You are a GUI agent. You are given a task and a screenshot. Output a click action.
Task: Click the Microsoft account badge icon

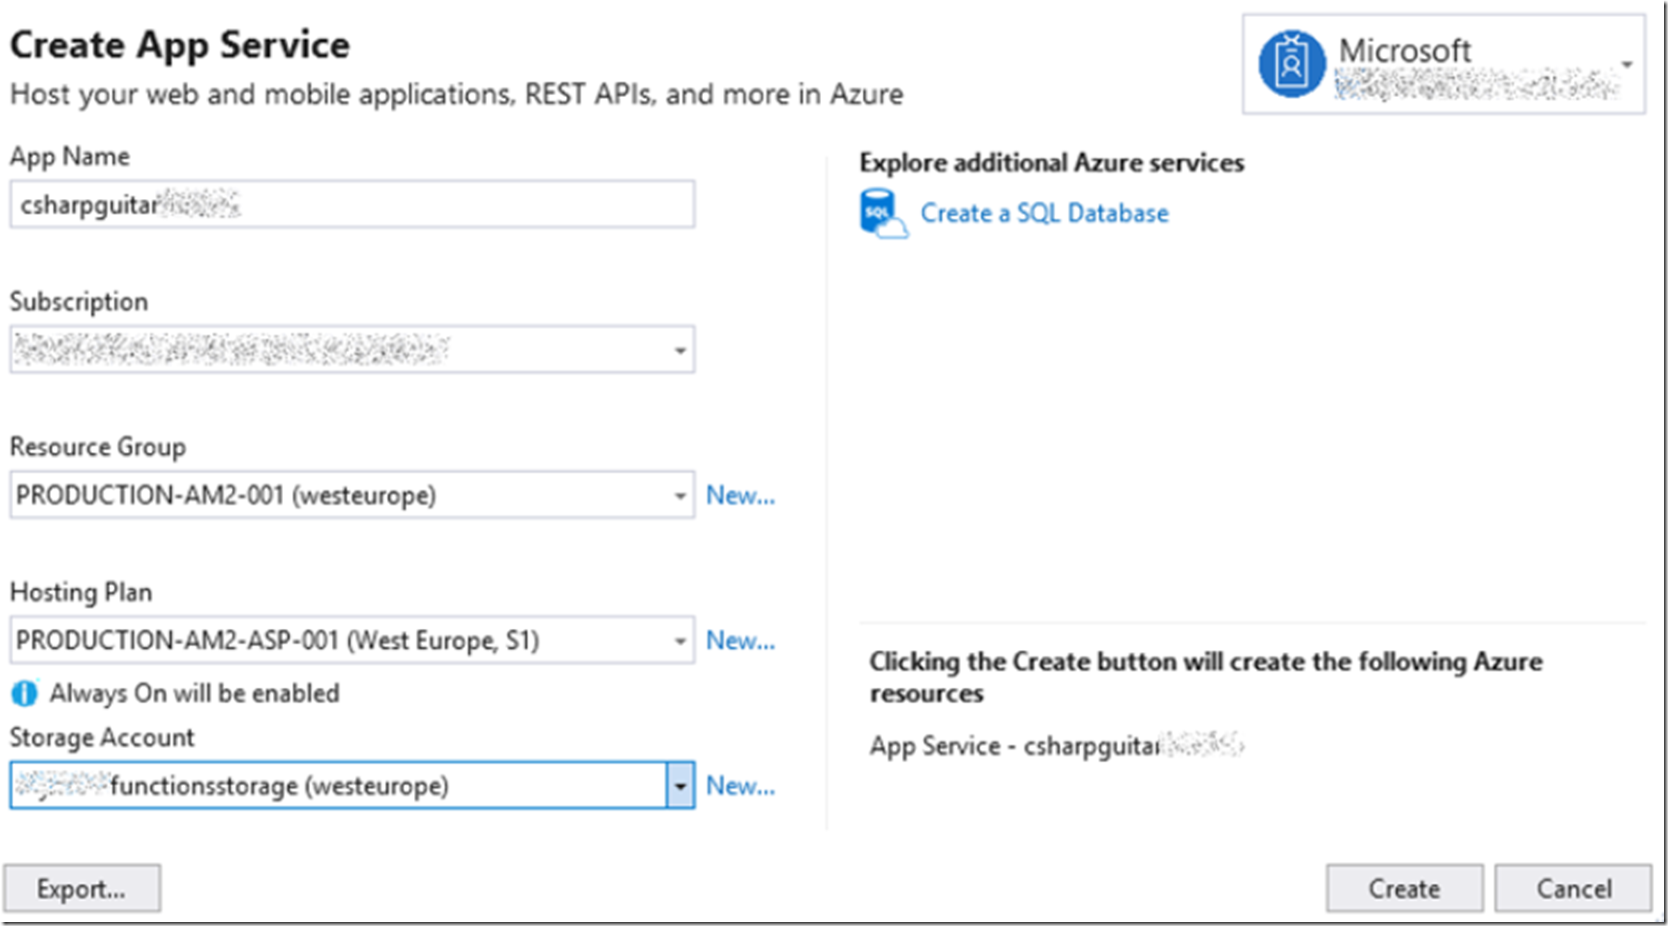(x=1291, y=64)
